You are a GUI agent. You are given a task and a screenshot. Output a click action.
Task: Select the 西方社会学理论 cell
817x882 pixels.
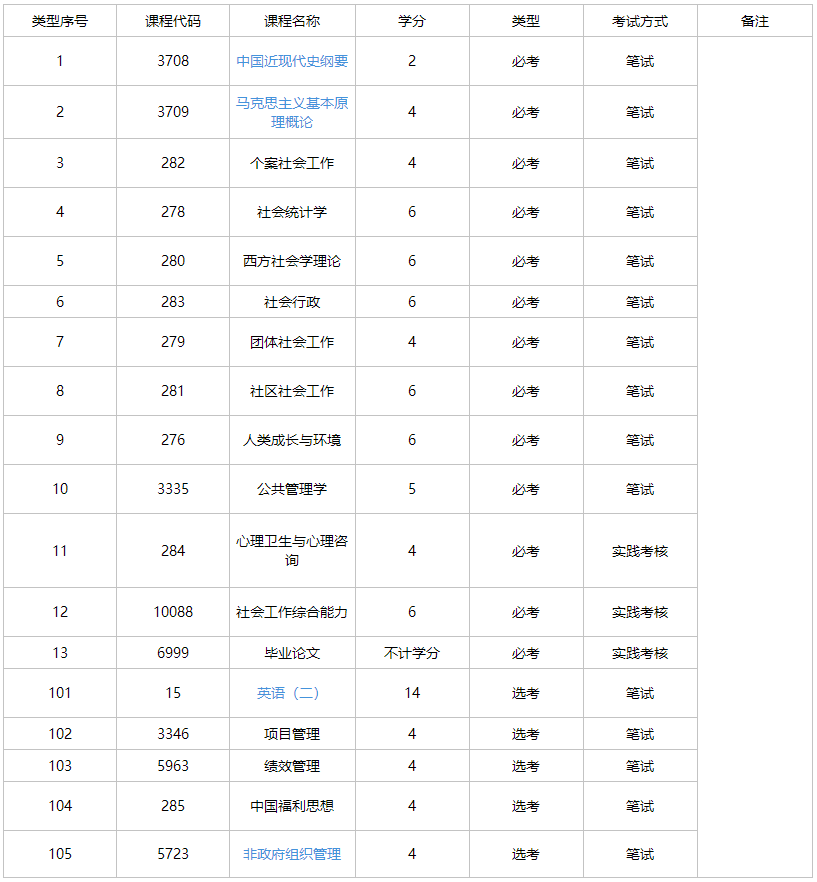tap(292, 261)
